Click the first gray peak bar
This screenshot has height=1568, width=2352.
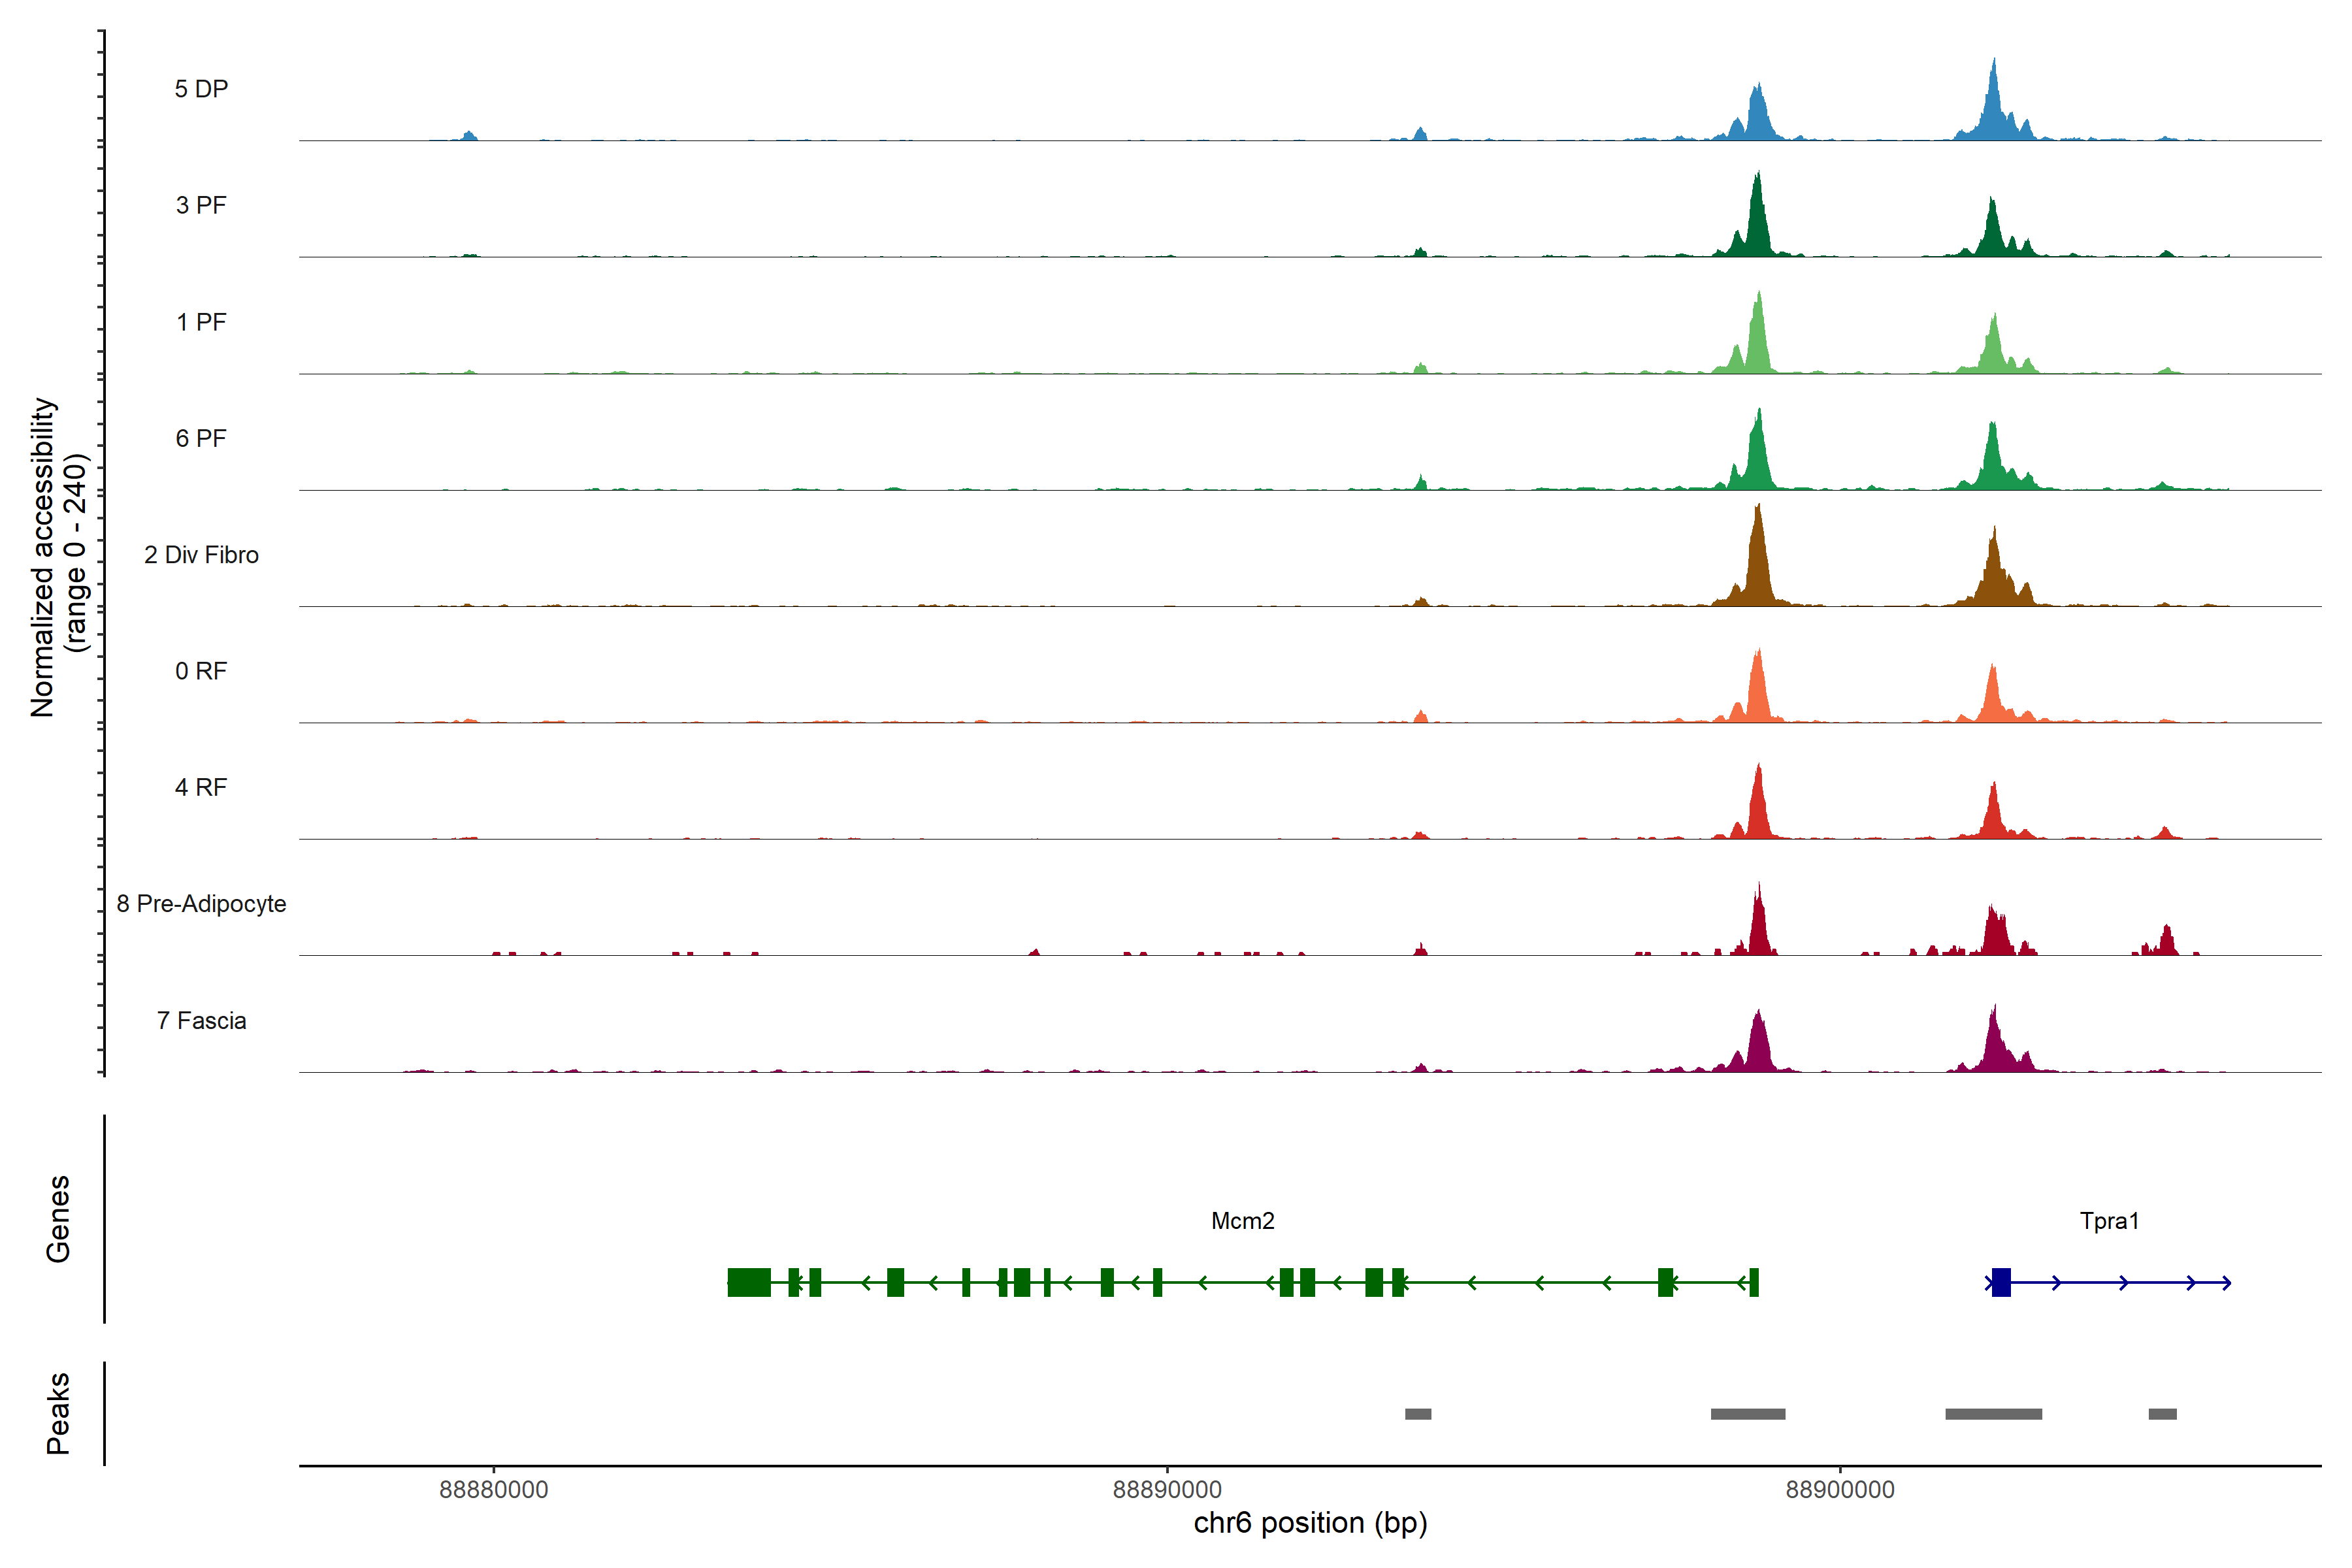pyautogui.click(x=1418, y=1414)
